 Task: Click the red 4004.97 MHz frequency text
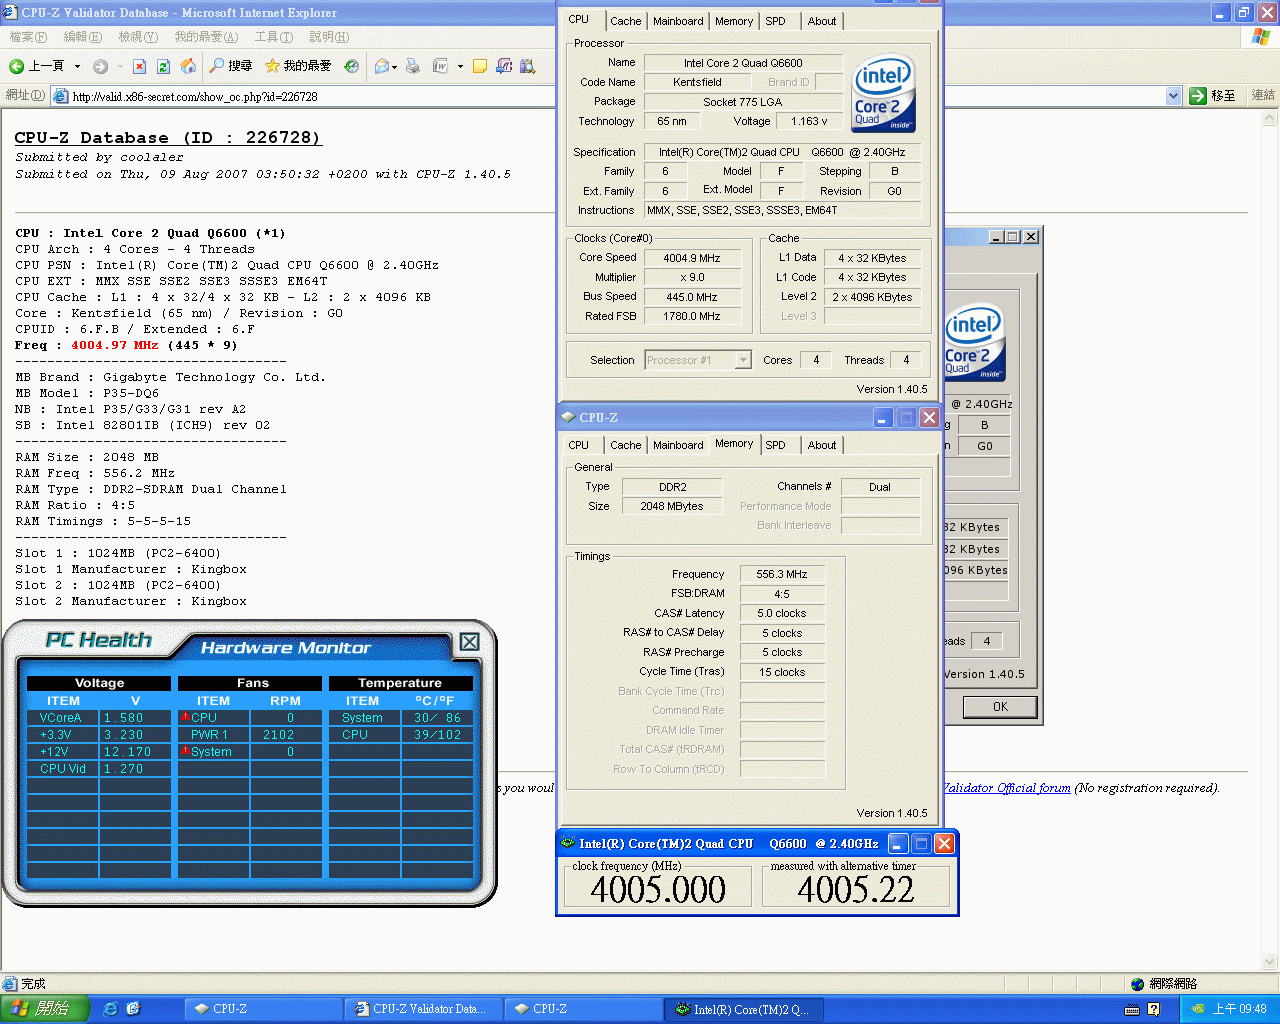point(115,345)
